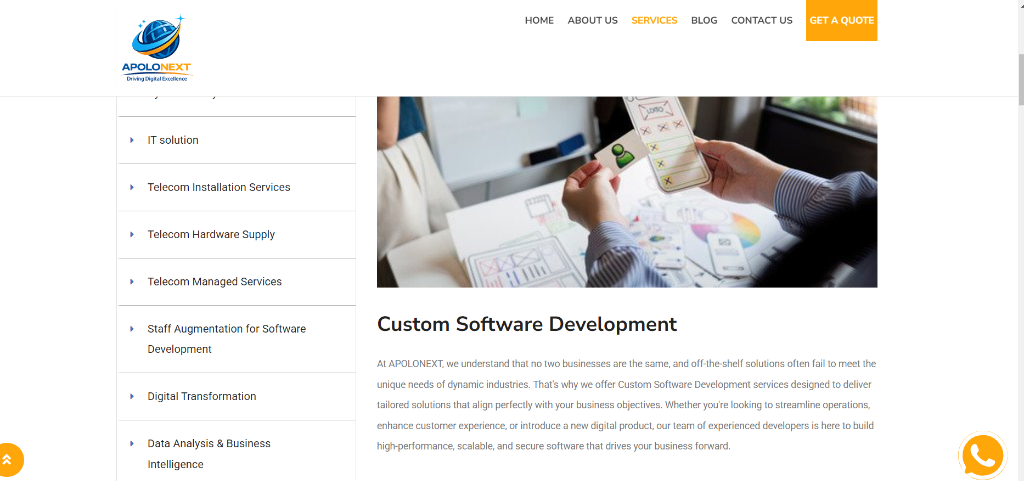Click the wireframe design banner image
The image size is (1024, 481).
(x=627, y=192)
